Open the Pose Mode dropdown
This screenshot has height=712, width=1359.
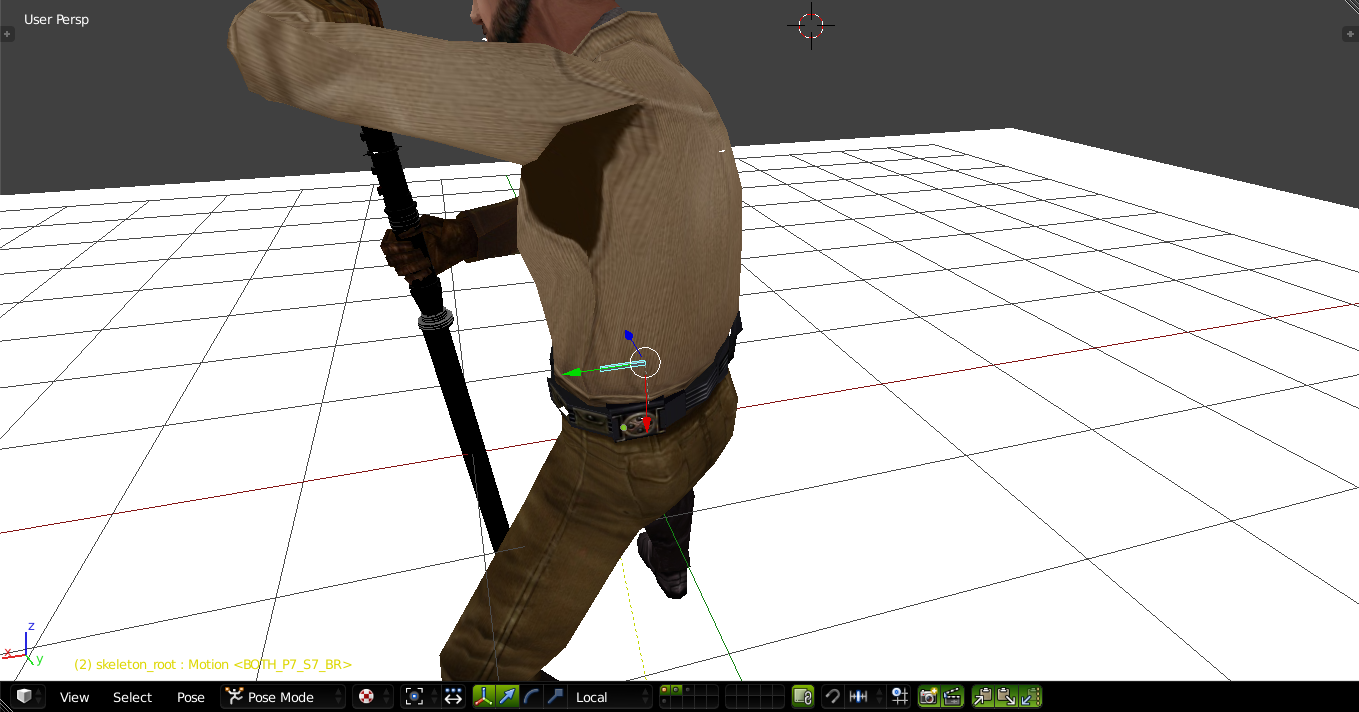click(283, 697)
